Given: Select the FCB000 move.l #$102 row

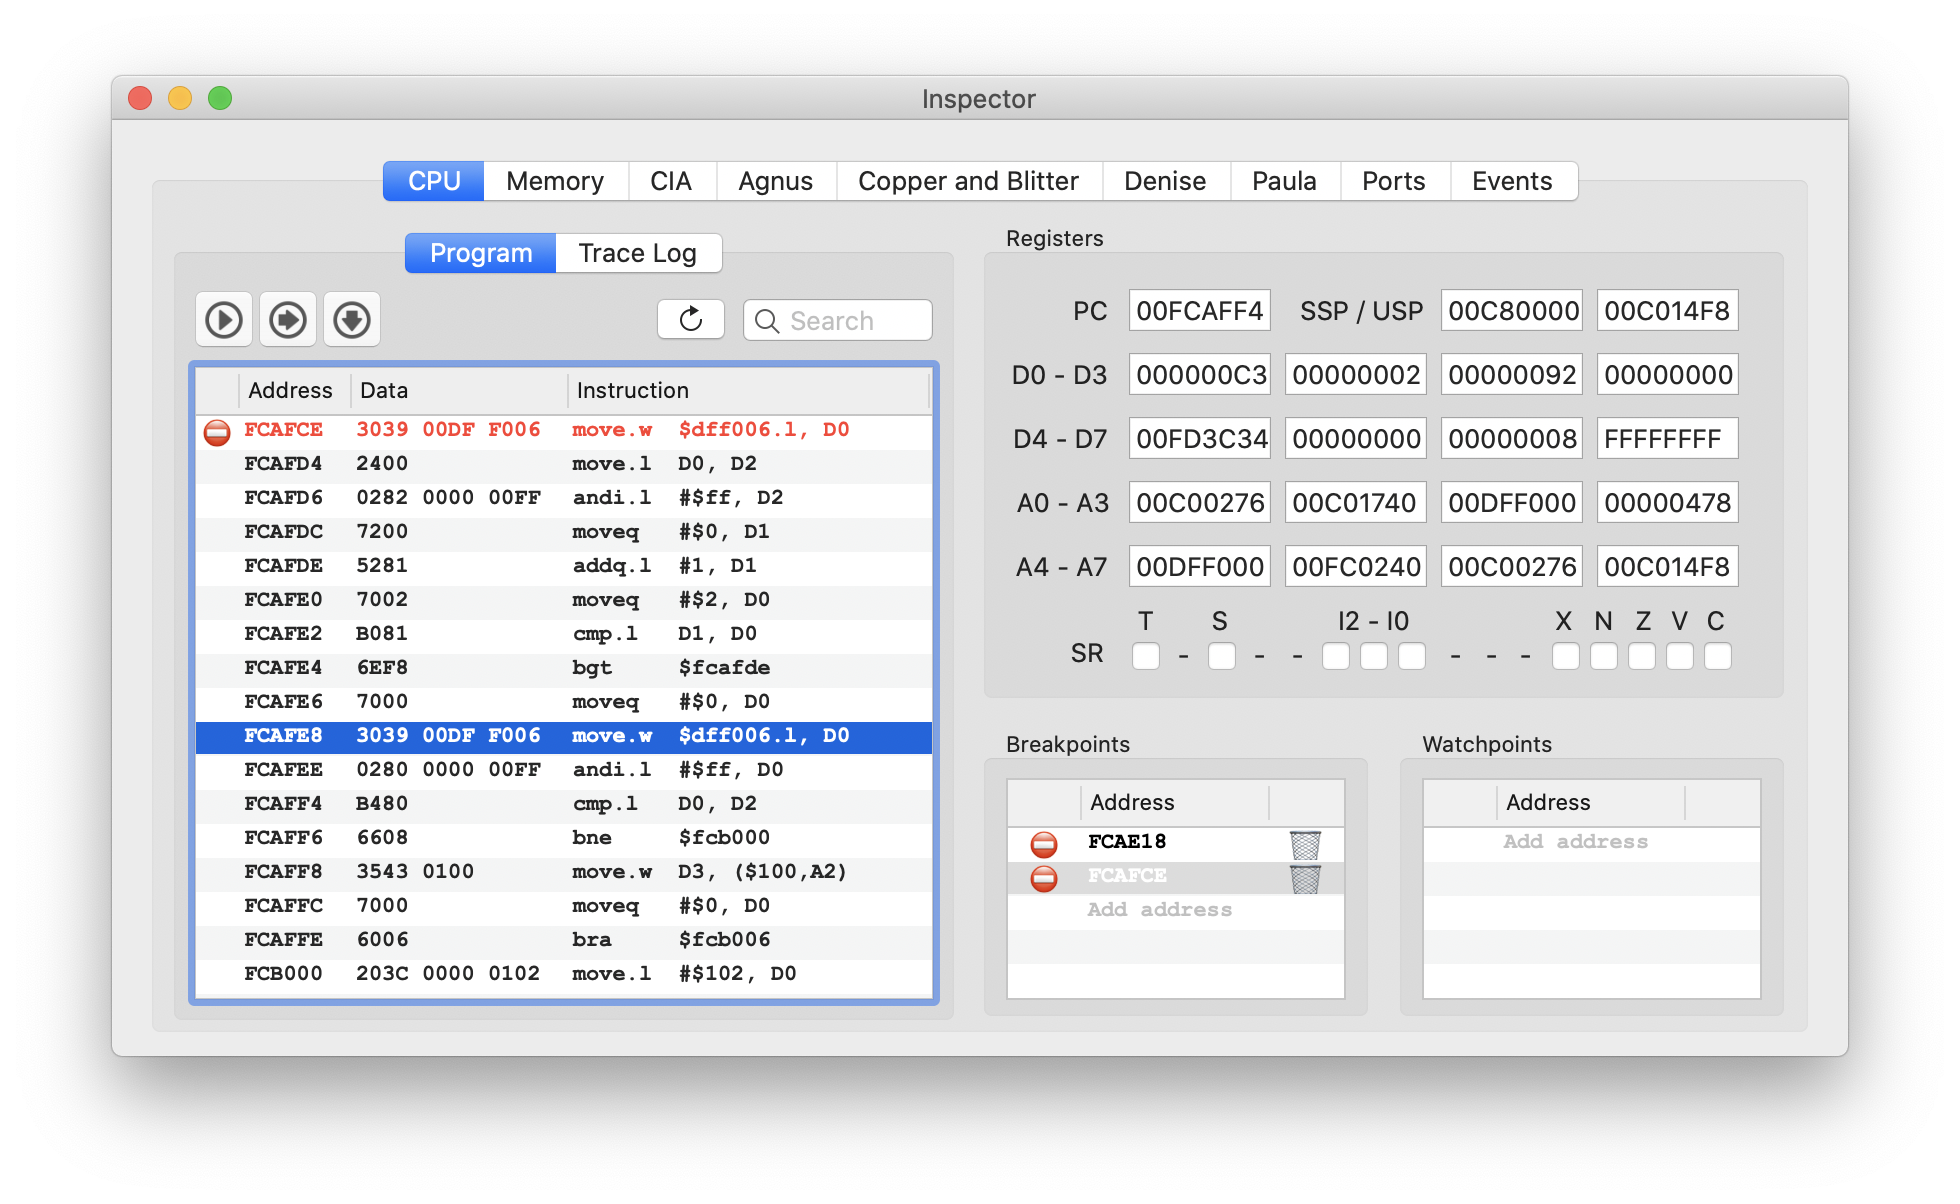Looking at the screenshot, I should tap(564, 975).
